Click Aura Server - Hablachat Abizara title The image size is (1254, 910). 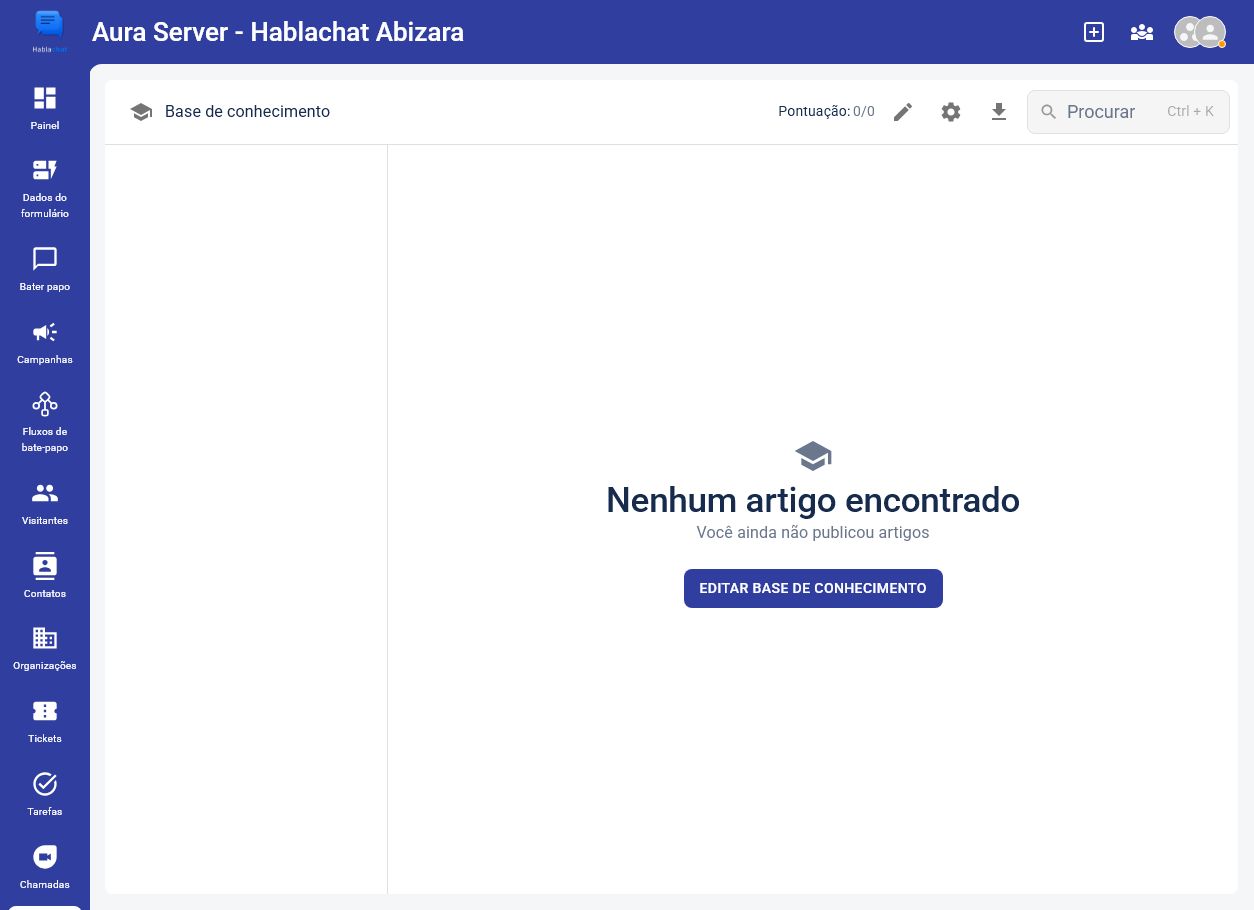(x=278, y=32)
